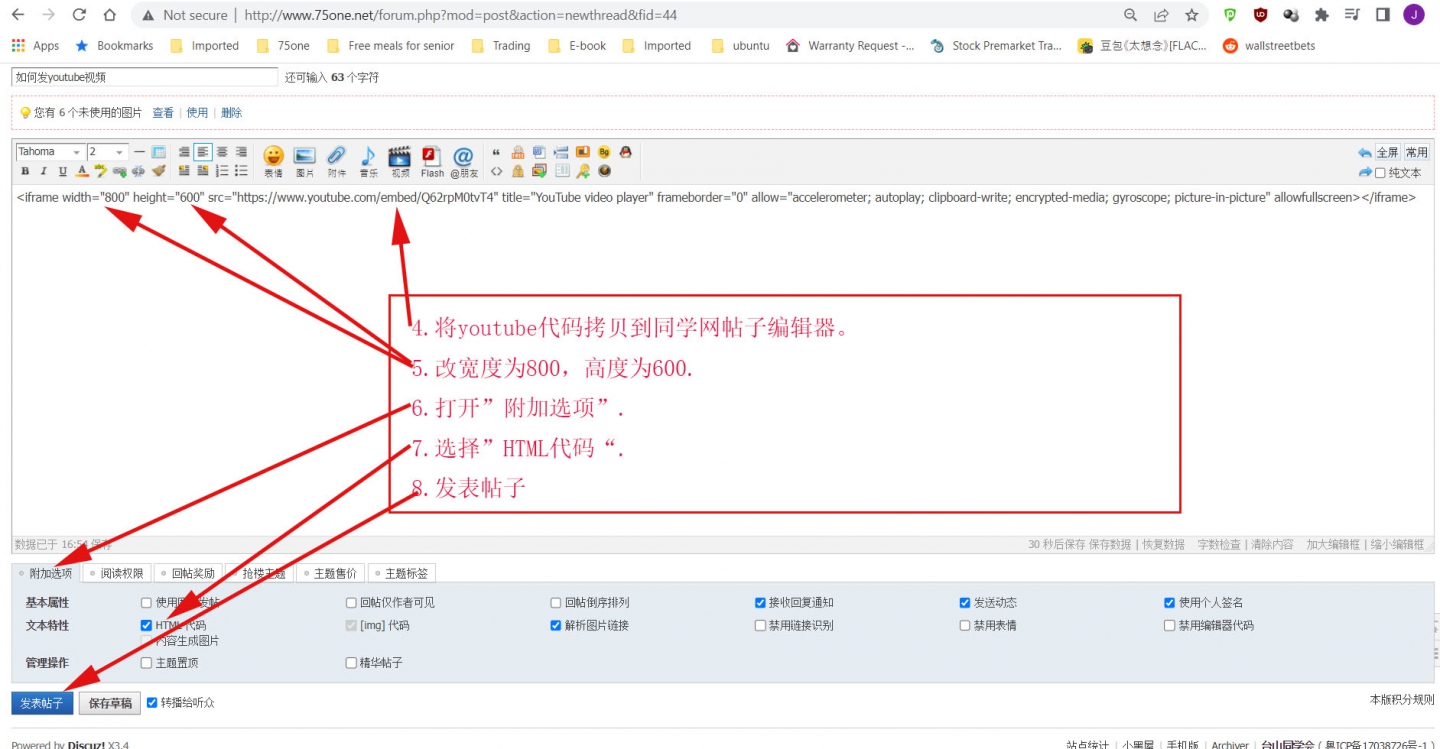This screenshot has height=749, width=1440.
Task: Switch editor to 常用 mode
Action: (1416, 152)
